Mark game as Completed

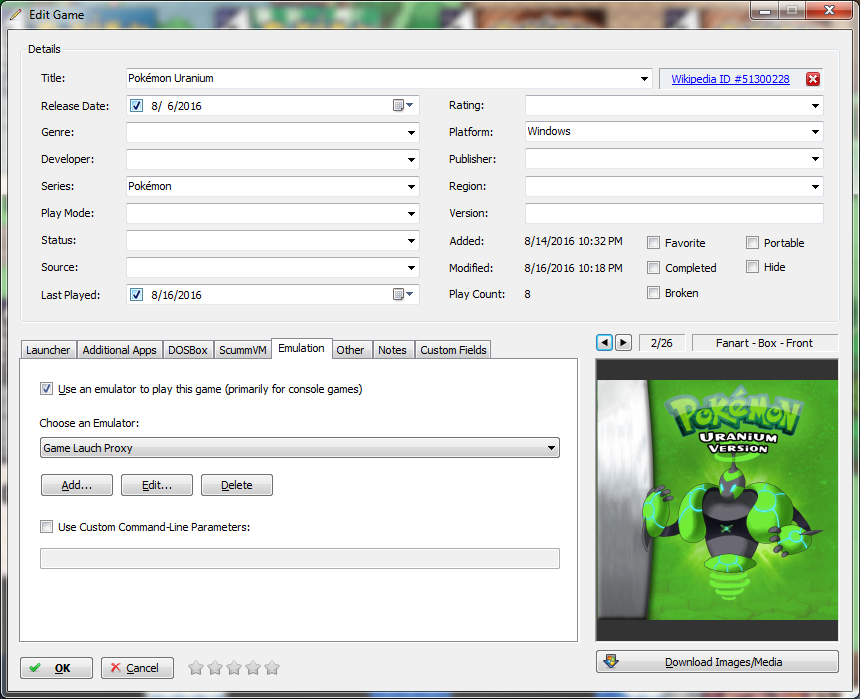coord(653,268)
